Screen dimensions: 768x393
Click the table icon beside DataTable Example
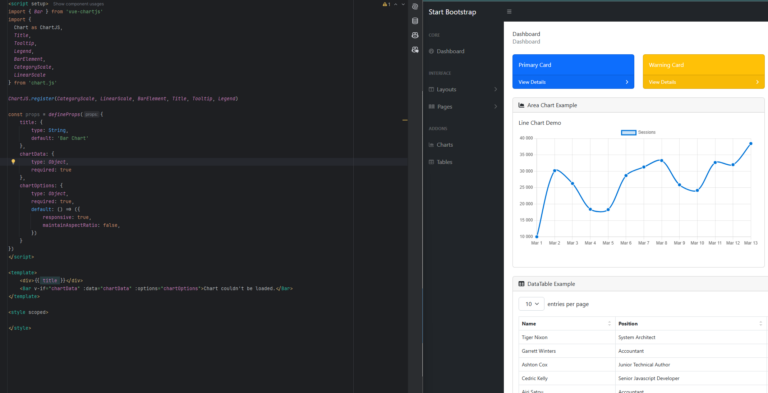coord(521,284)
